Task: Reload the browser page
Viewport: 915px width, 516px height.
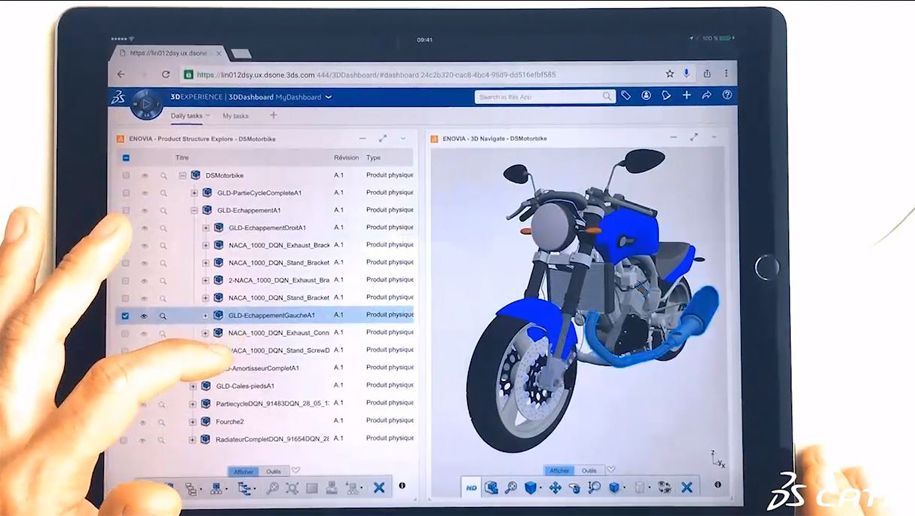Action: (x=166, y=75)
